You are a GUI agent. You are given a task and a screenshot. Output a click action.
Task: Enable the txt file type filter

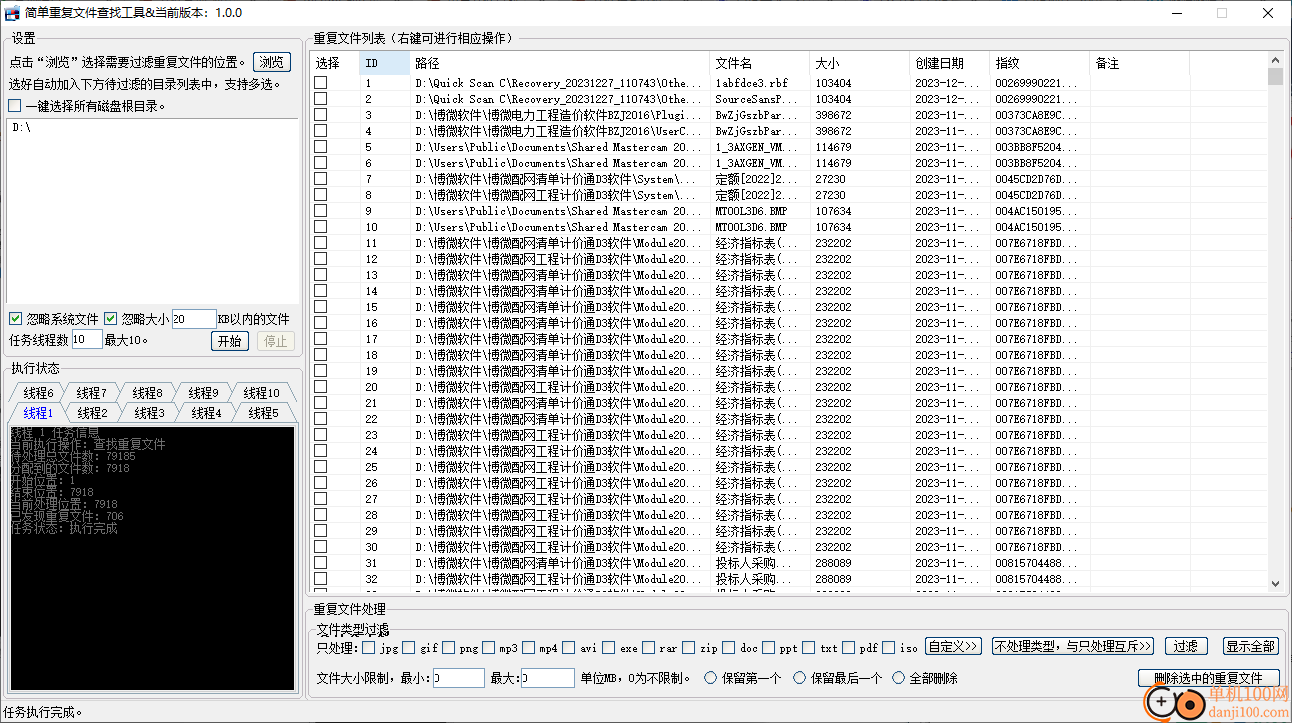point(808,647)
